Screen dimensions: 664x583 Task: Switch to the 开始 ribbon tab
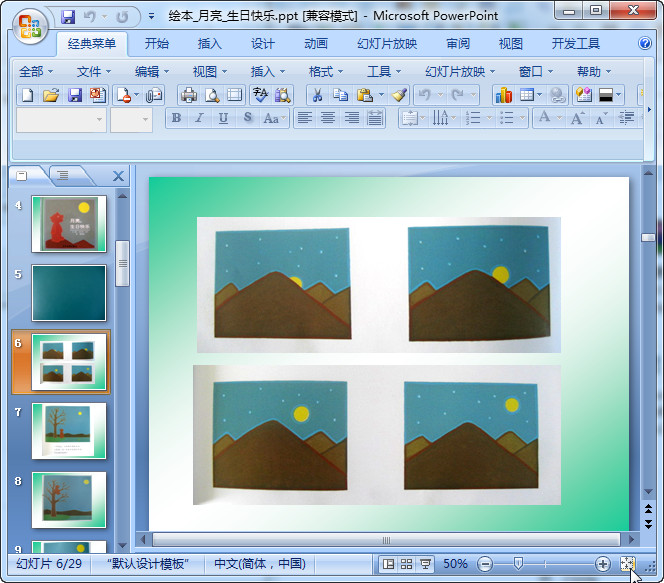(157, 43)
